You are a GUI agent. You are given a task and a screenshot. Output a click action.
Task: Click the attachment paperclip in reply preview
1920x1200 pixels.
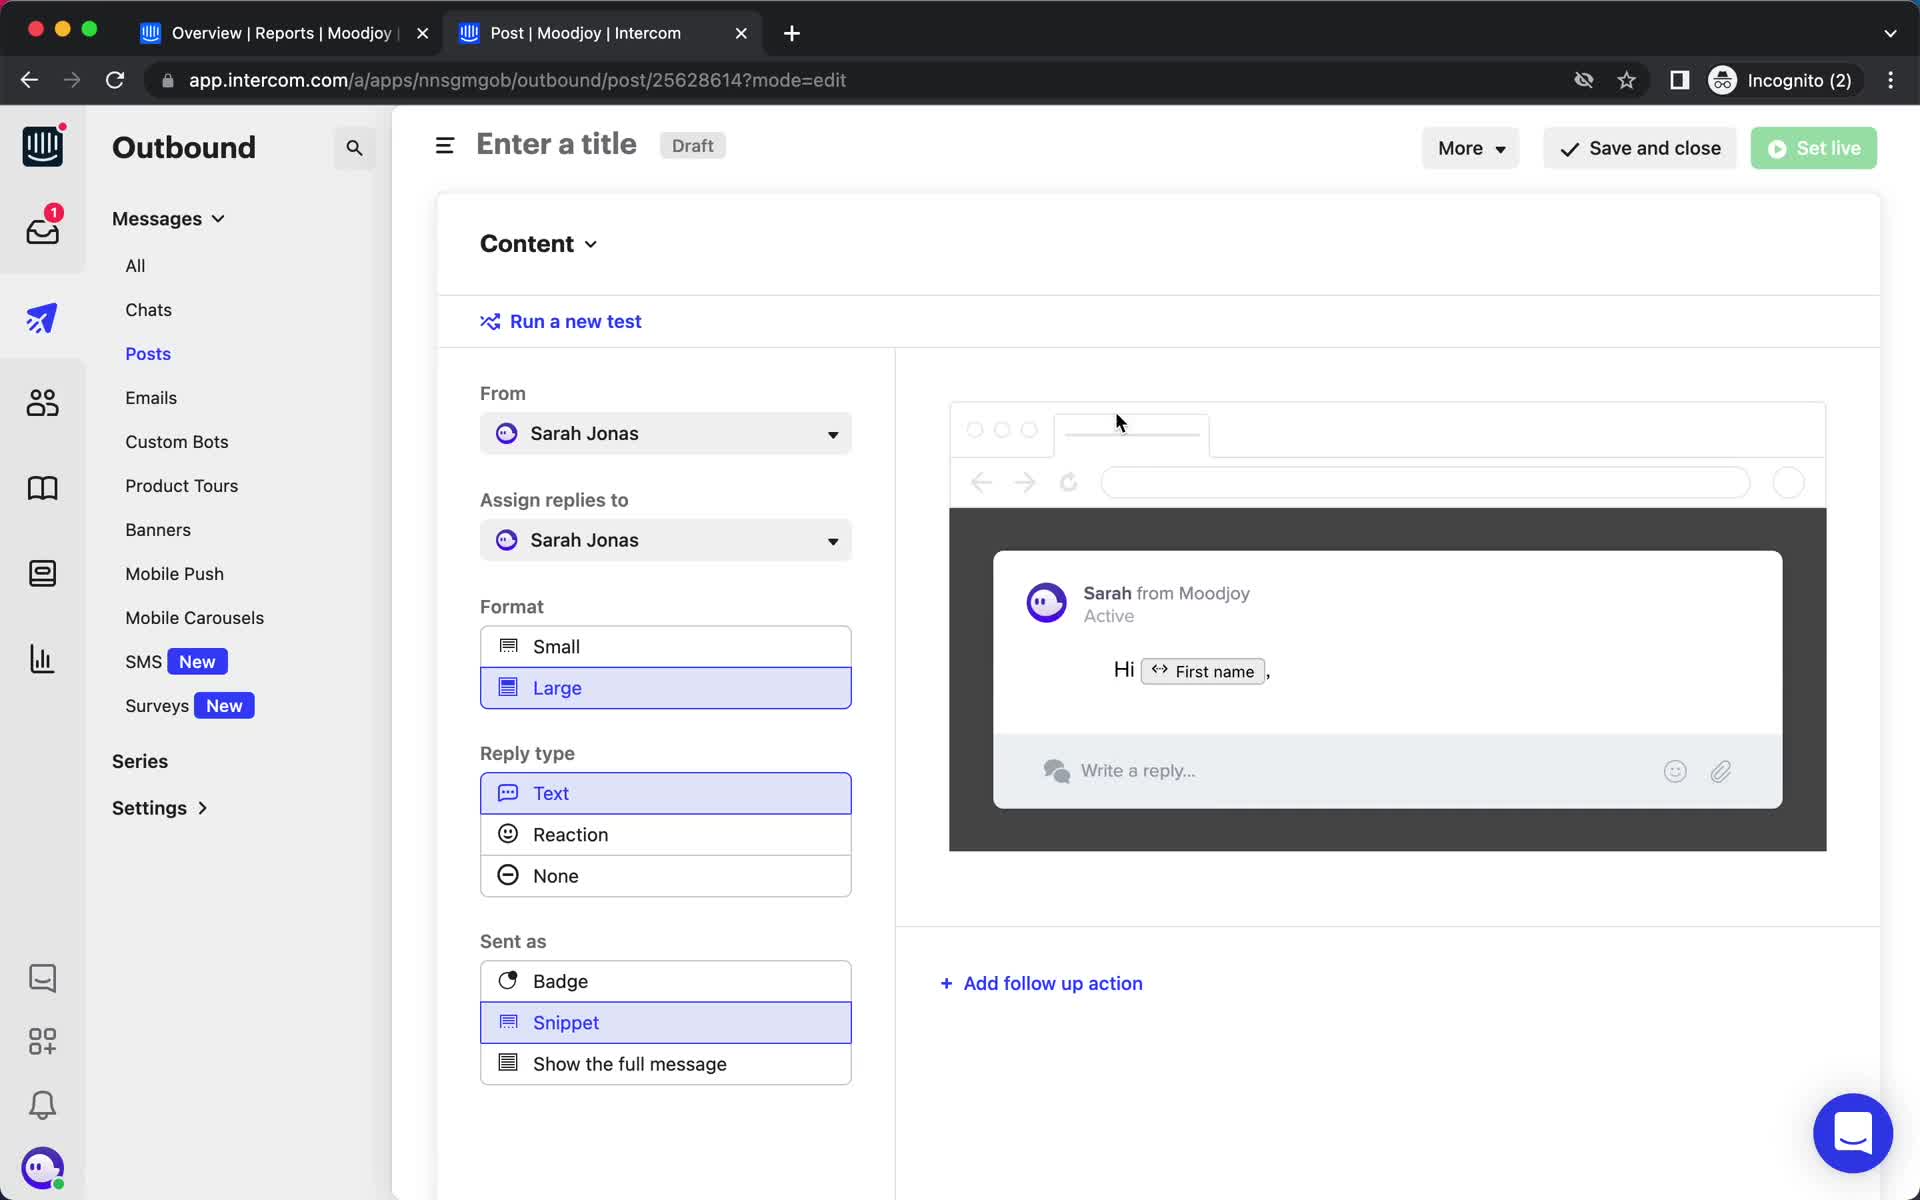(x=1720, y=771)
